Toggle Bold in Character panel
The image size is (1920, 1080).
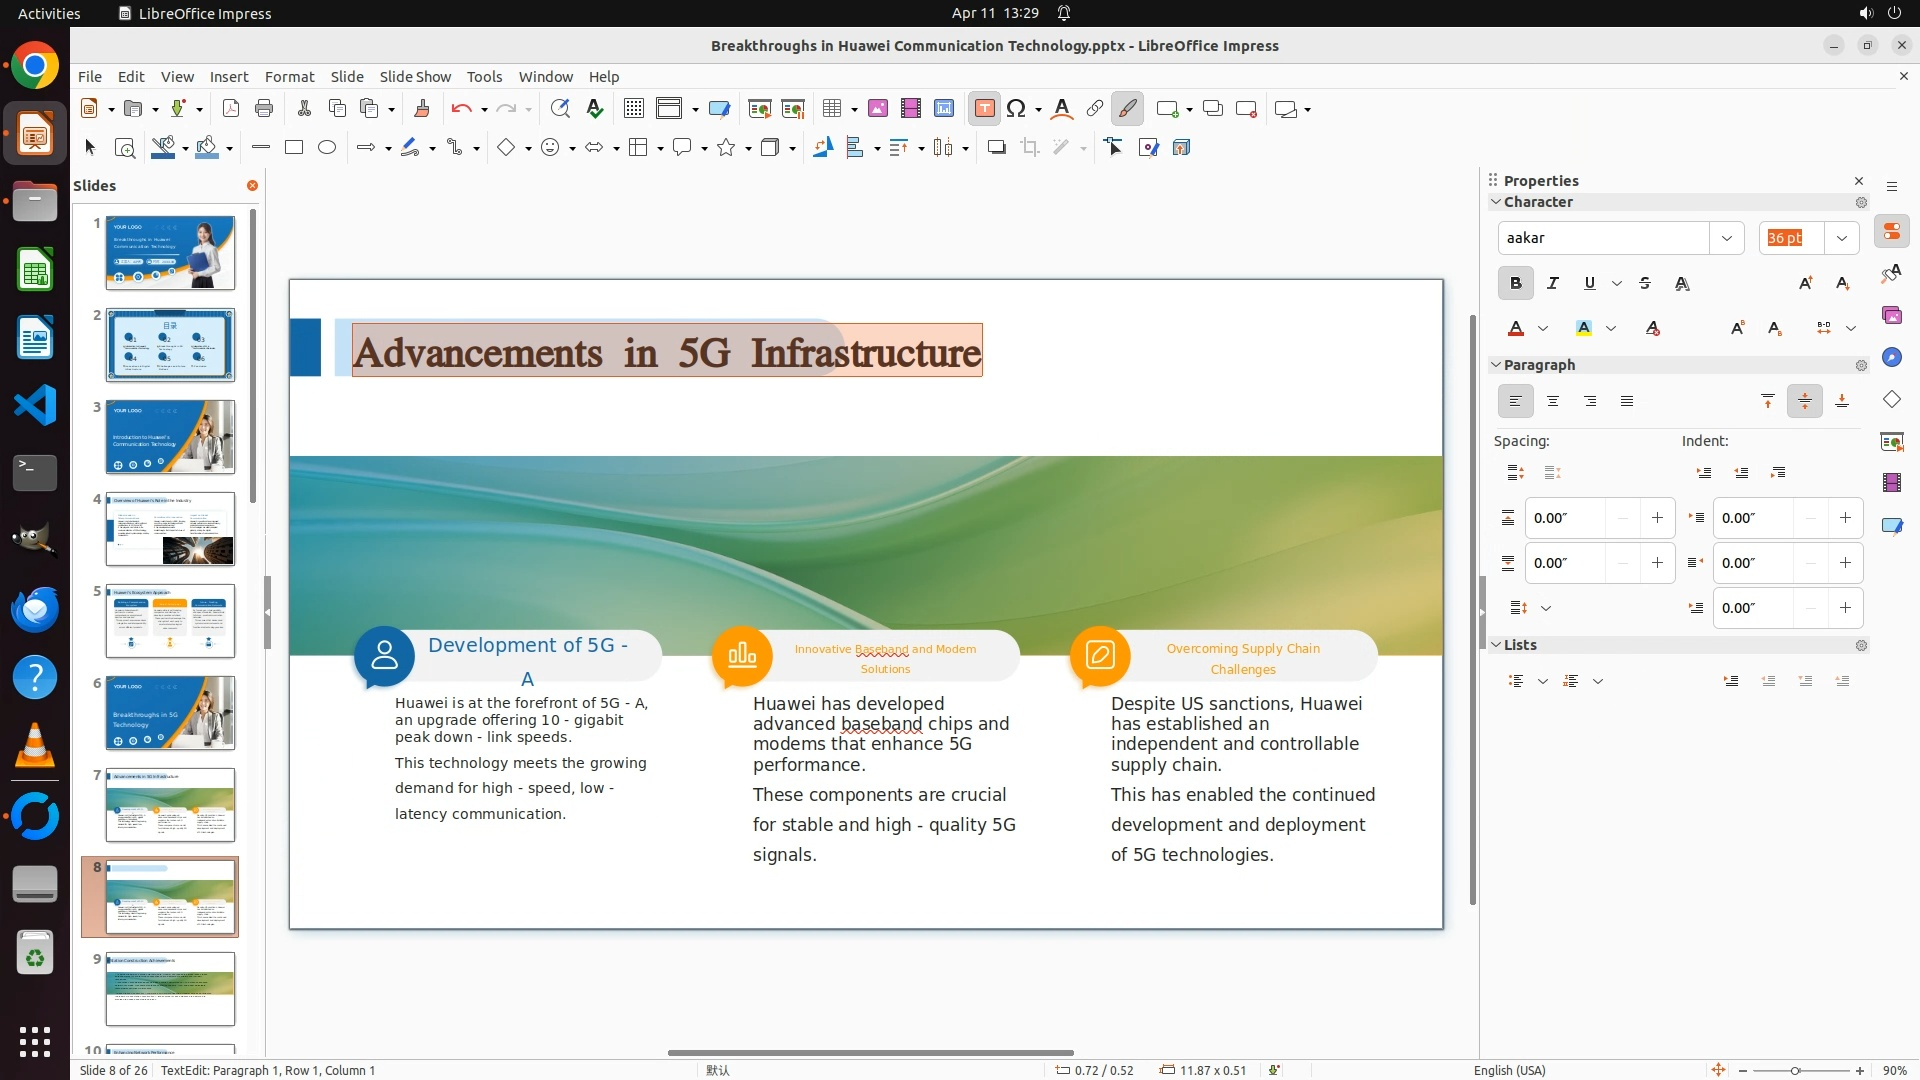tap(1515, 284)
